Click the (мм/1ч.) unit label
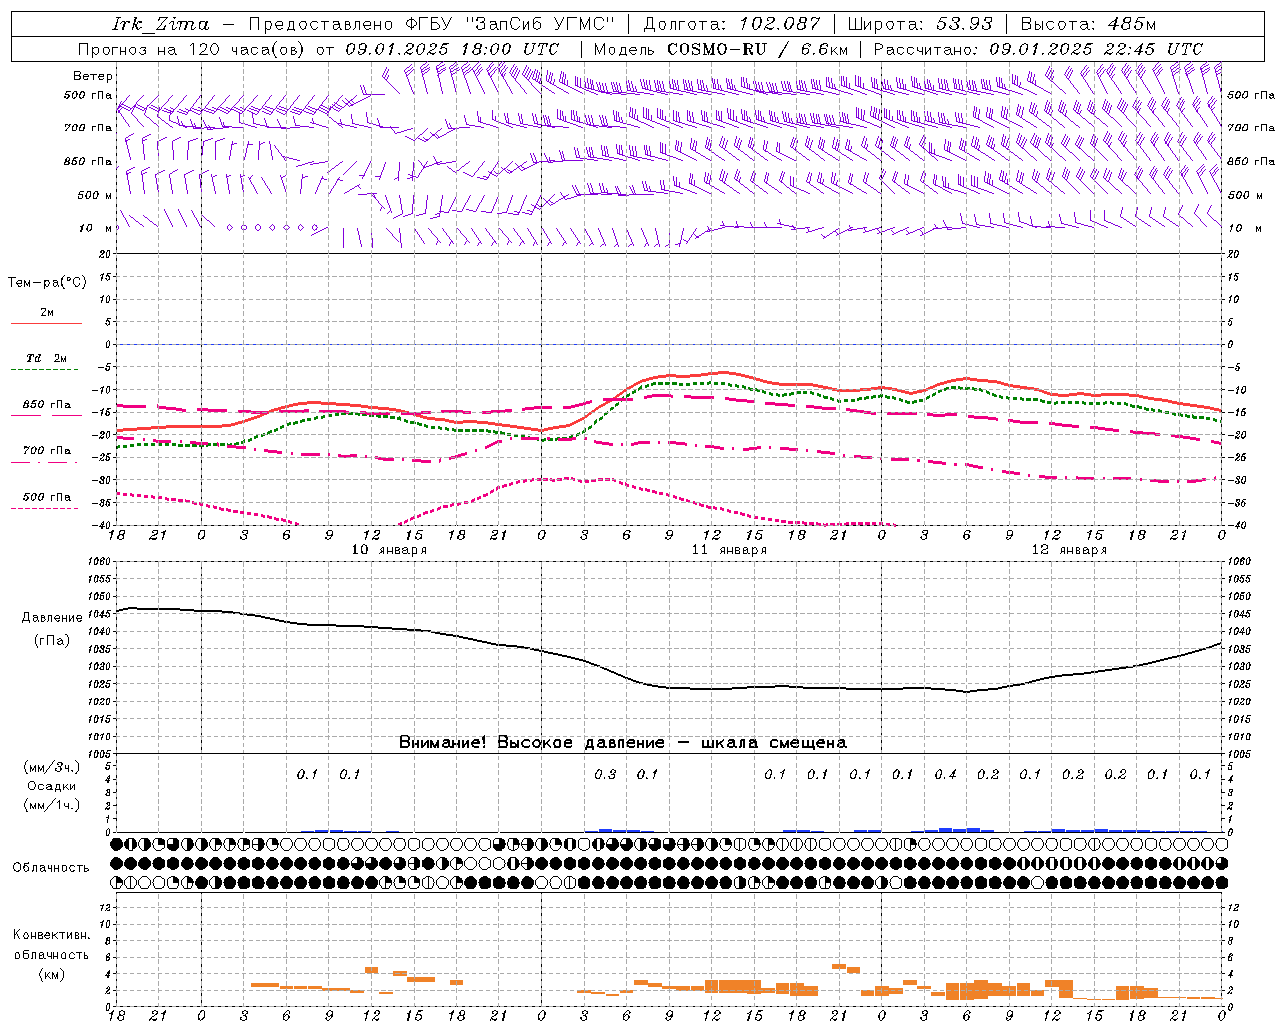This screenshot has width=1280, height=1024. tap(51, 805)
